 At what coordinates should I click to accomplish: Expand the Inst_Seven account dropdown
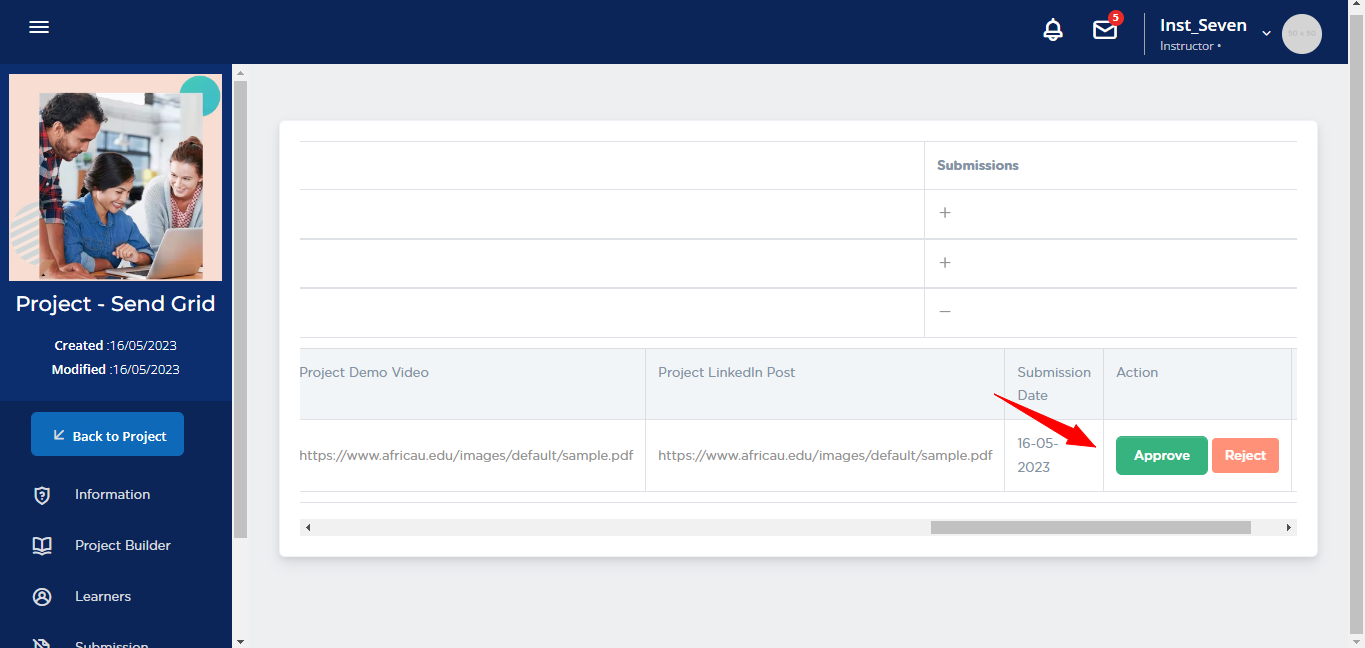[x=1266, y=33]
